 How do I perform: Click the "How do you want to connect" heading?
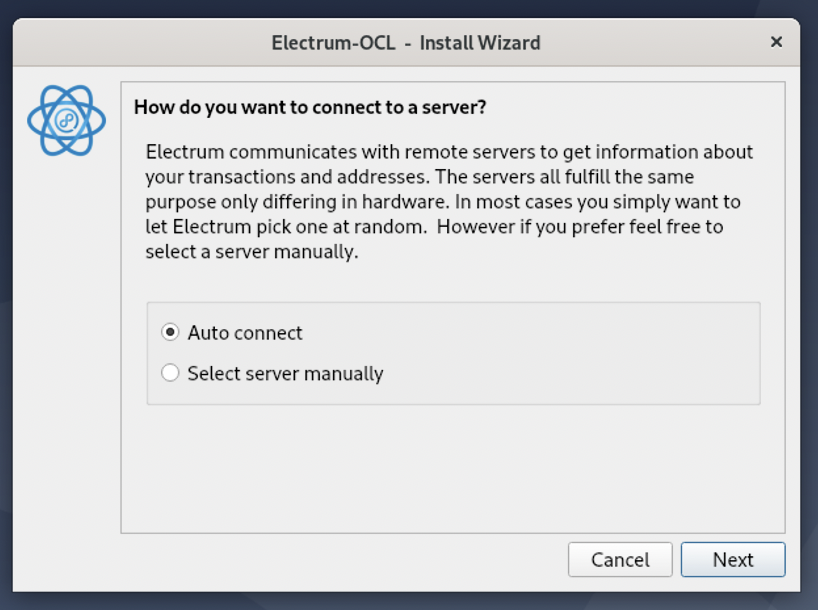click(x=310, y=107)
